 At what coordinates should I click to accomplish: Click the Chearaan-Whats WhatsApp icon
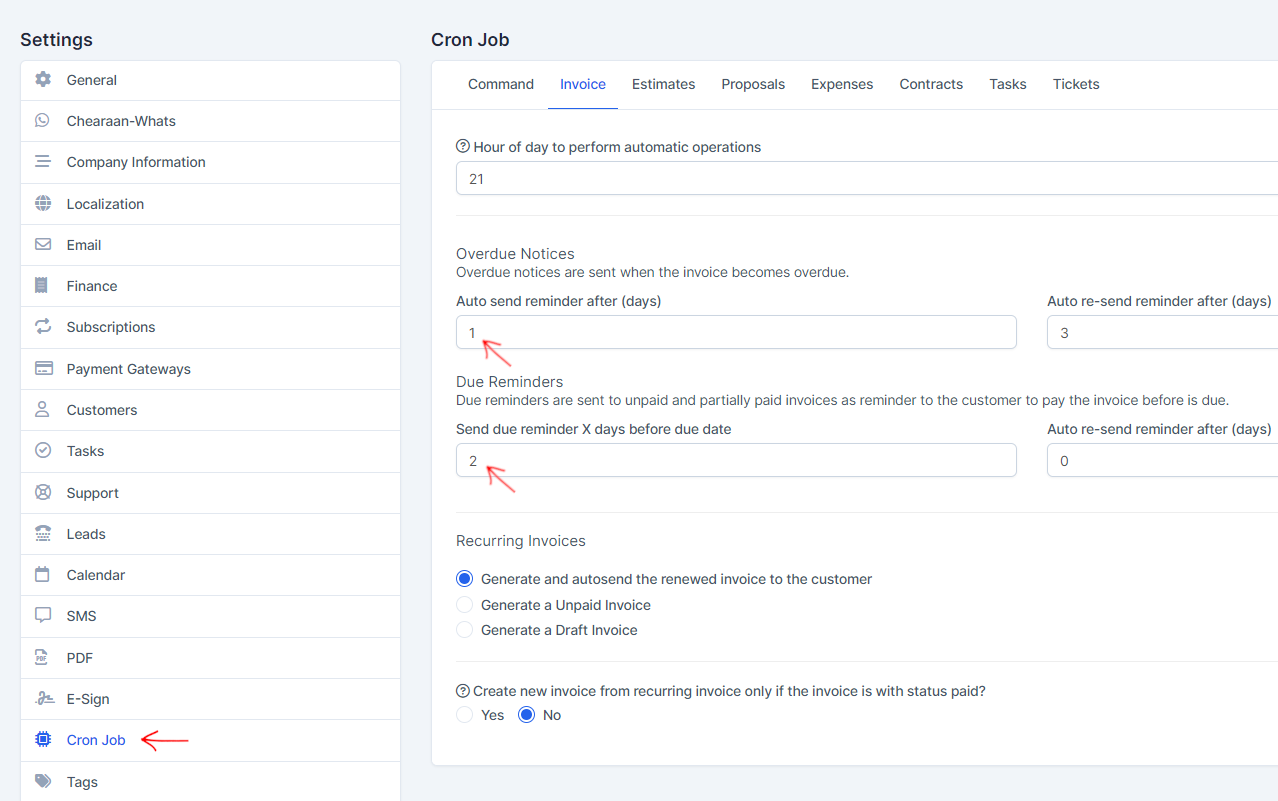43,121
